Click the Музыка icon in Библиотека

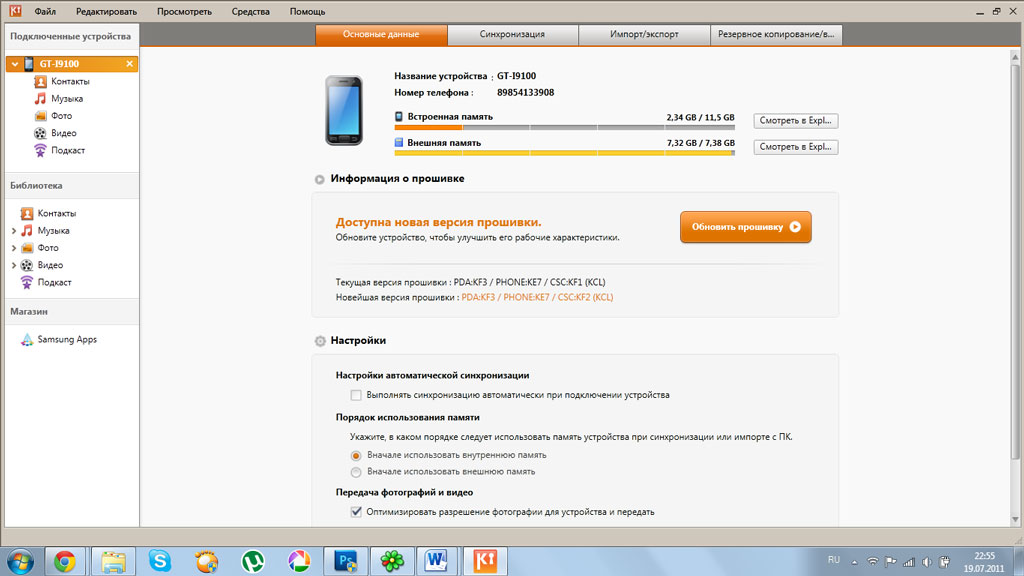pyautogui.click(x=27, y=231)
